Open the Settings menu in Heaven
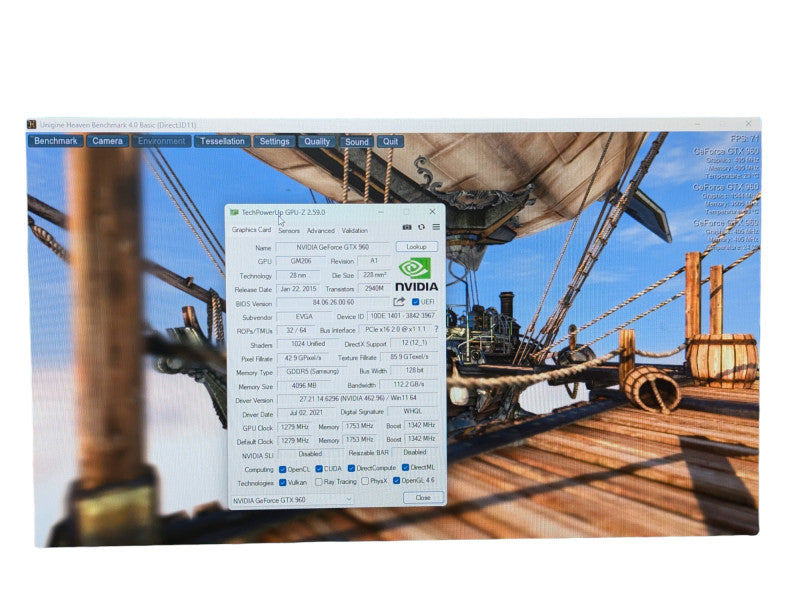The height and width of the screenshot is (602, 800). pyautogui.click(x=274, y=141)
